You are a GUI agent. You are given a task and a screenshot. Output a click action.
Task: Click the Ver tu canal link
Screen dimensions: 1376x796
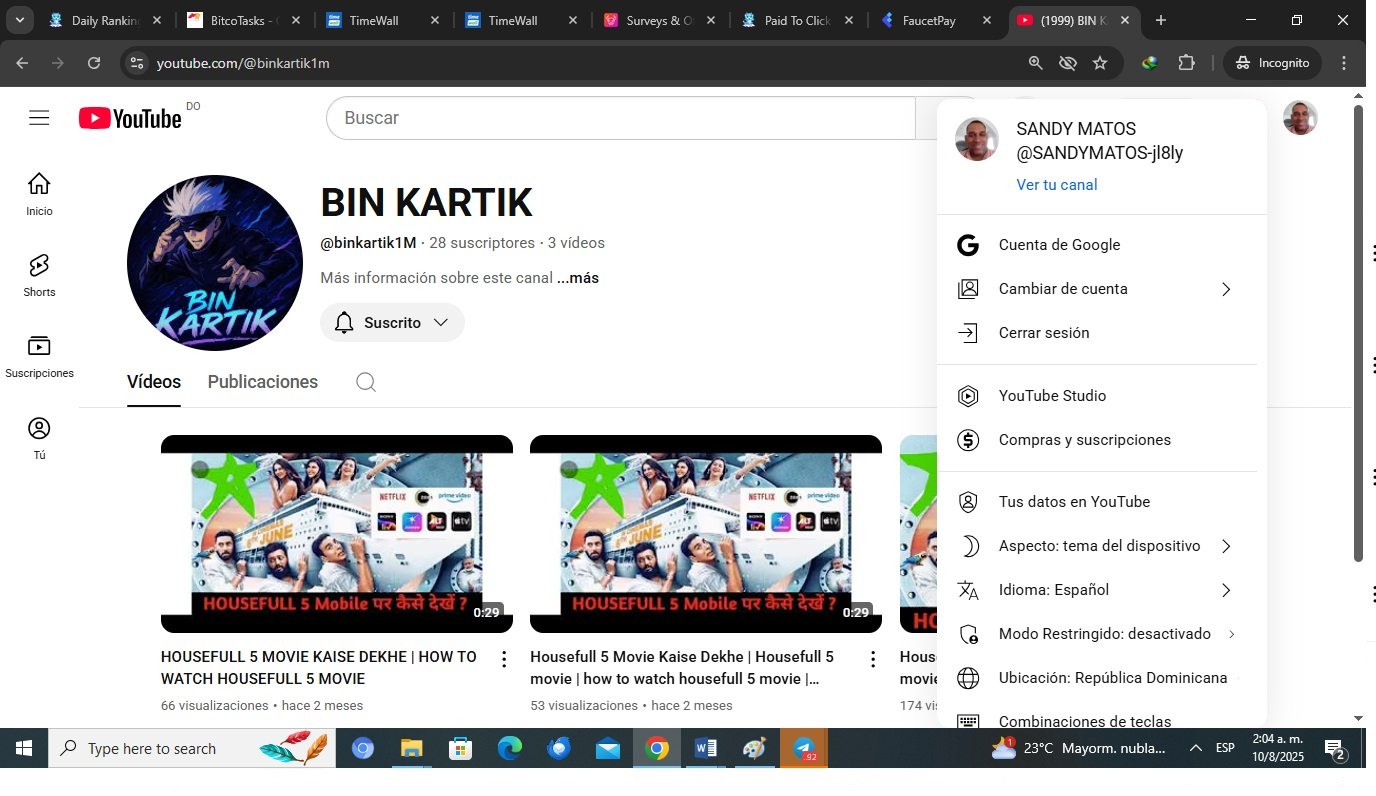[1056, 185]
